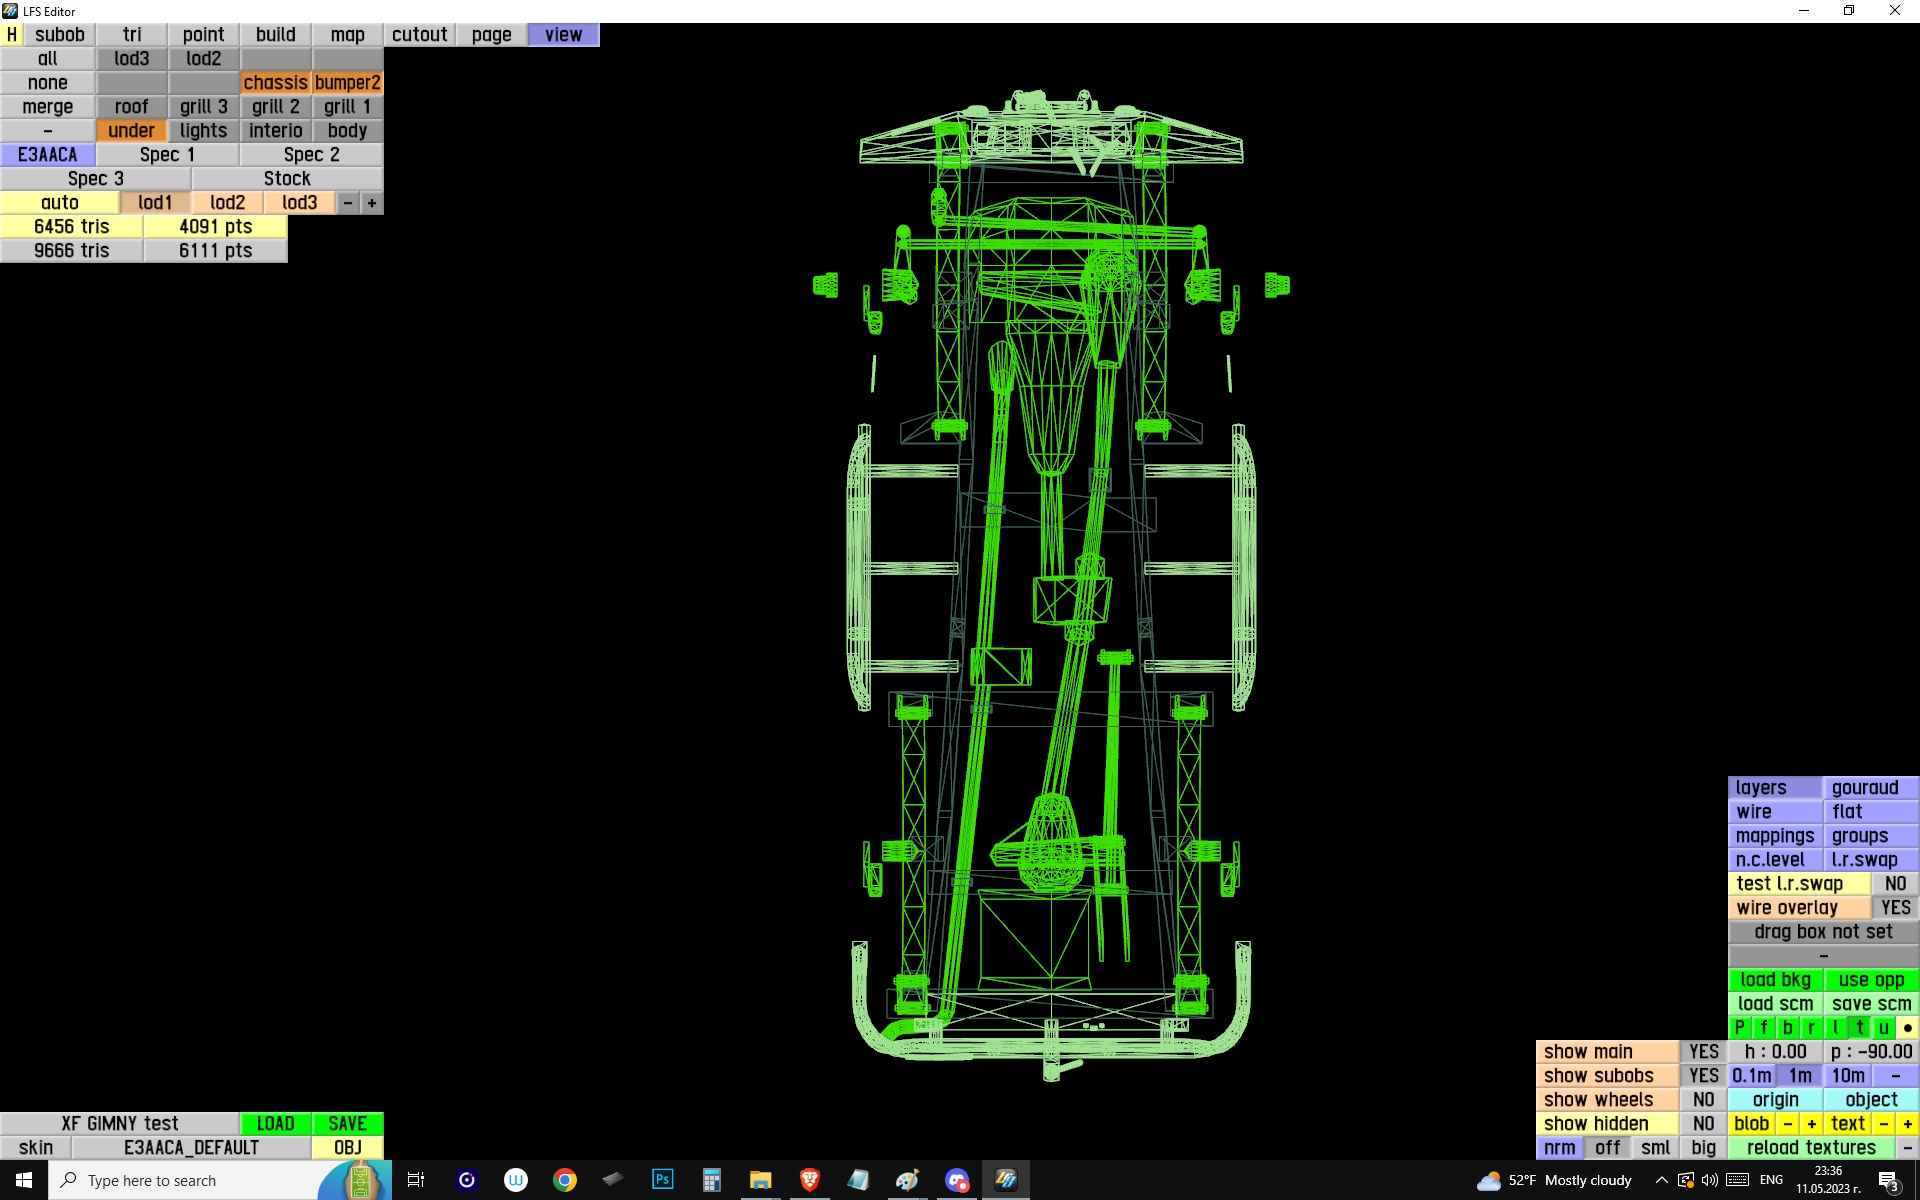
Task: Click the dot button after view letters
Action: pyautogui.click(x=1907, y=1028)
